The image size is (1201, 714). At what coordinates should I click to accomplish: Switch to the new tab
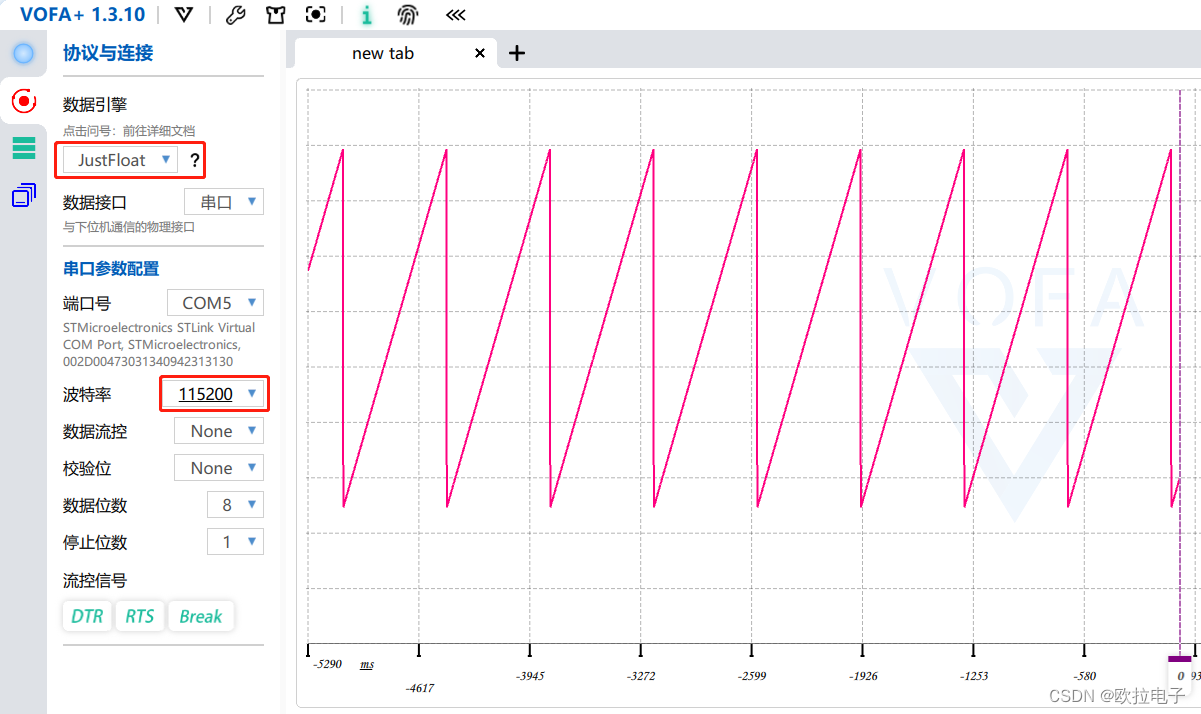383,53
